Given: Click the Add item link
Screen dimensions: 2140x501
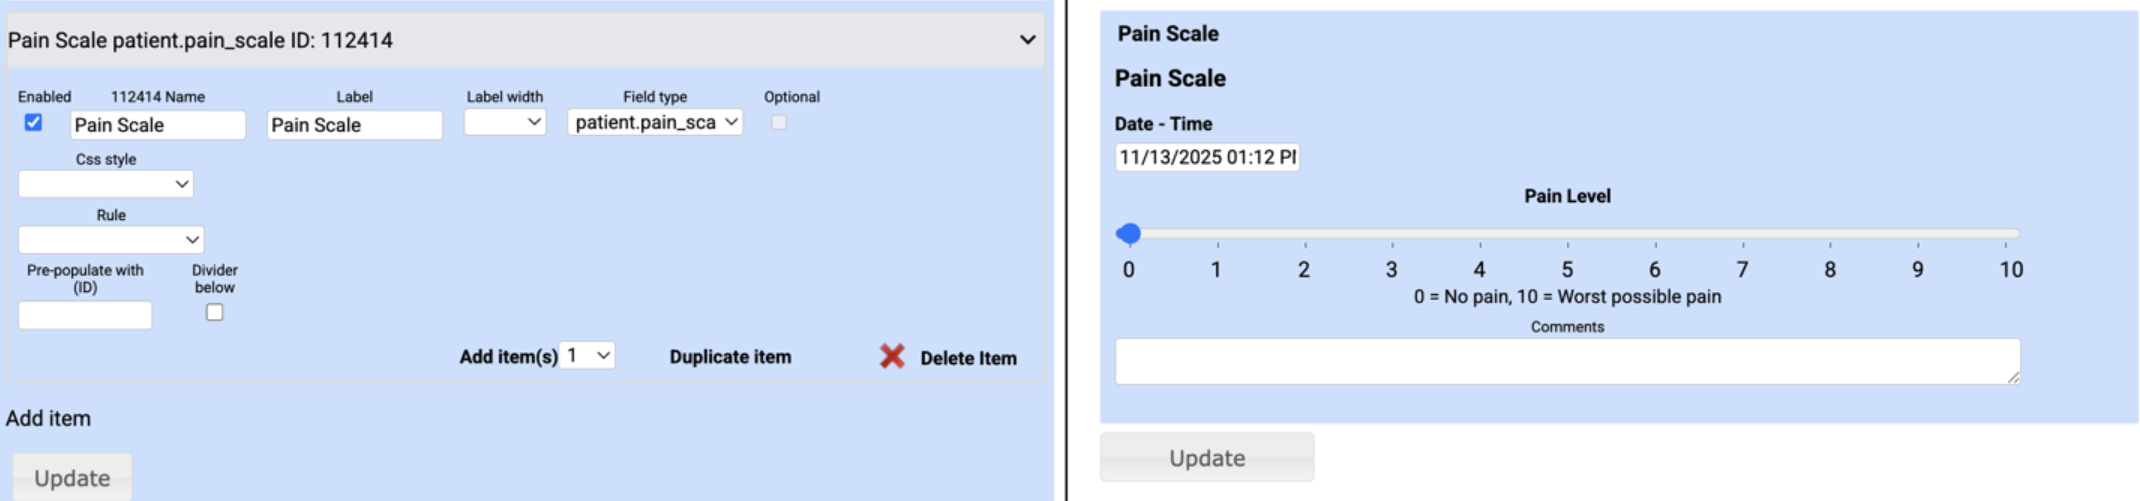Looking at the screenshot, I should coord(48,418).
